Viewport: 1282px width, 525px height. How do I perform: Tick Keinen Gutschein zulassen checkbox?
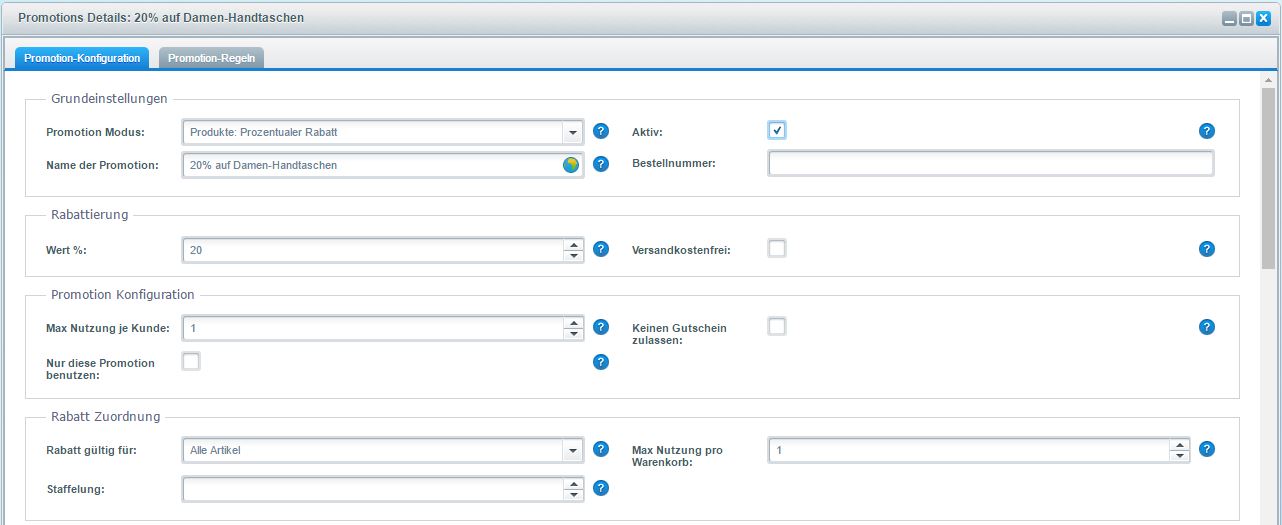pos(777,326)
